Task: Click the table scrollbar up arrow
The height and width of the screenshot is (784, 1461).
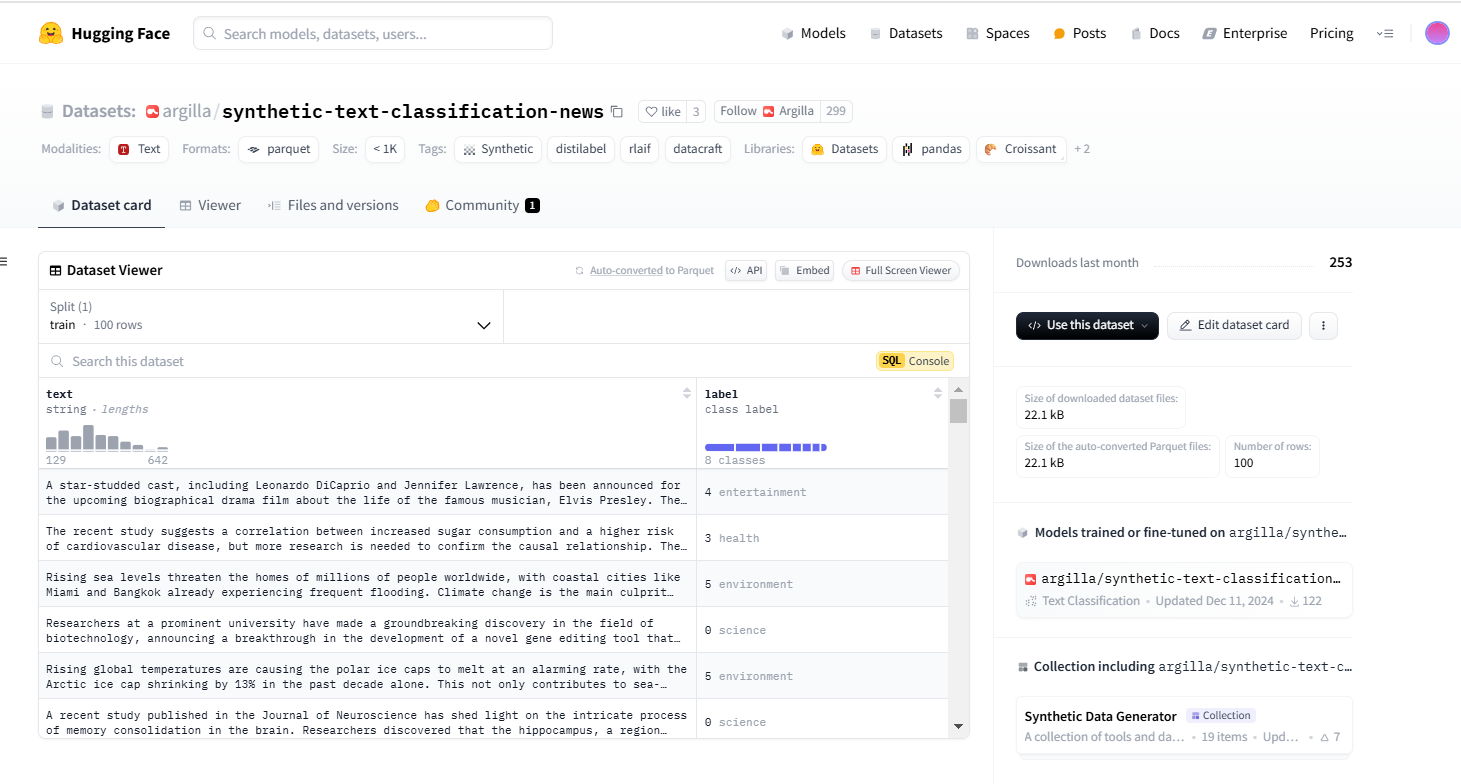Action: coord(958,390)
